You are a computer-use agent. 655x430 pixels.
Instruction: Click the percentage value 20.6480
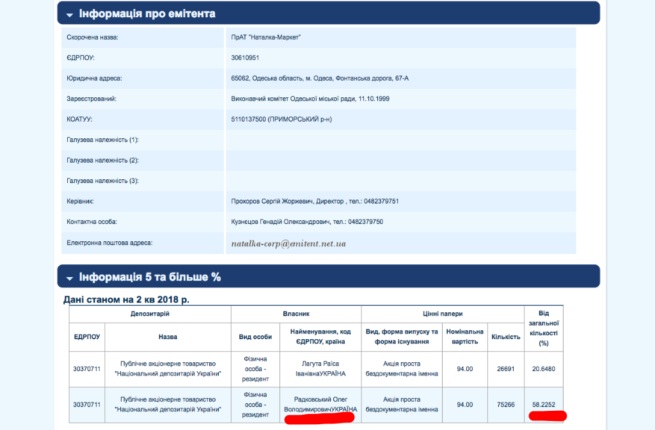pos(544,371)
